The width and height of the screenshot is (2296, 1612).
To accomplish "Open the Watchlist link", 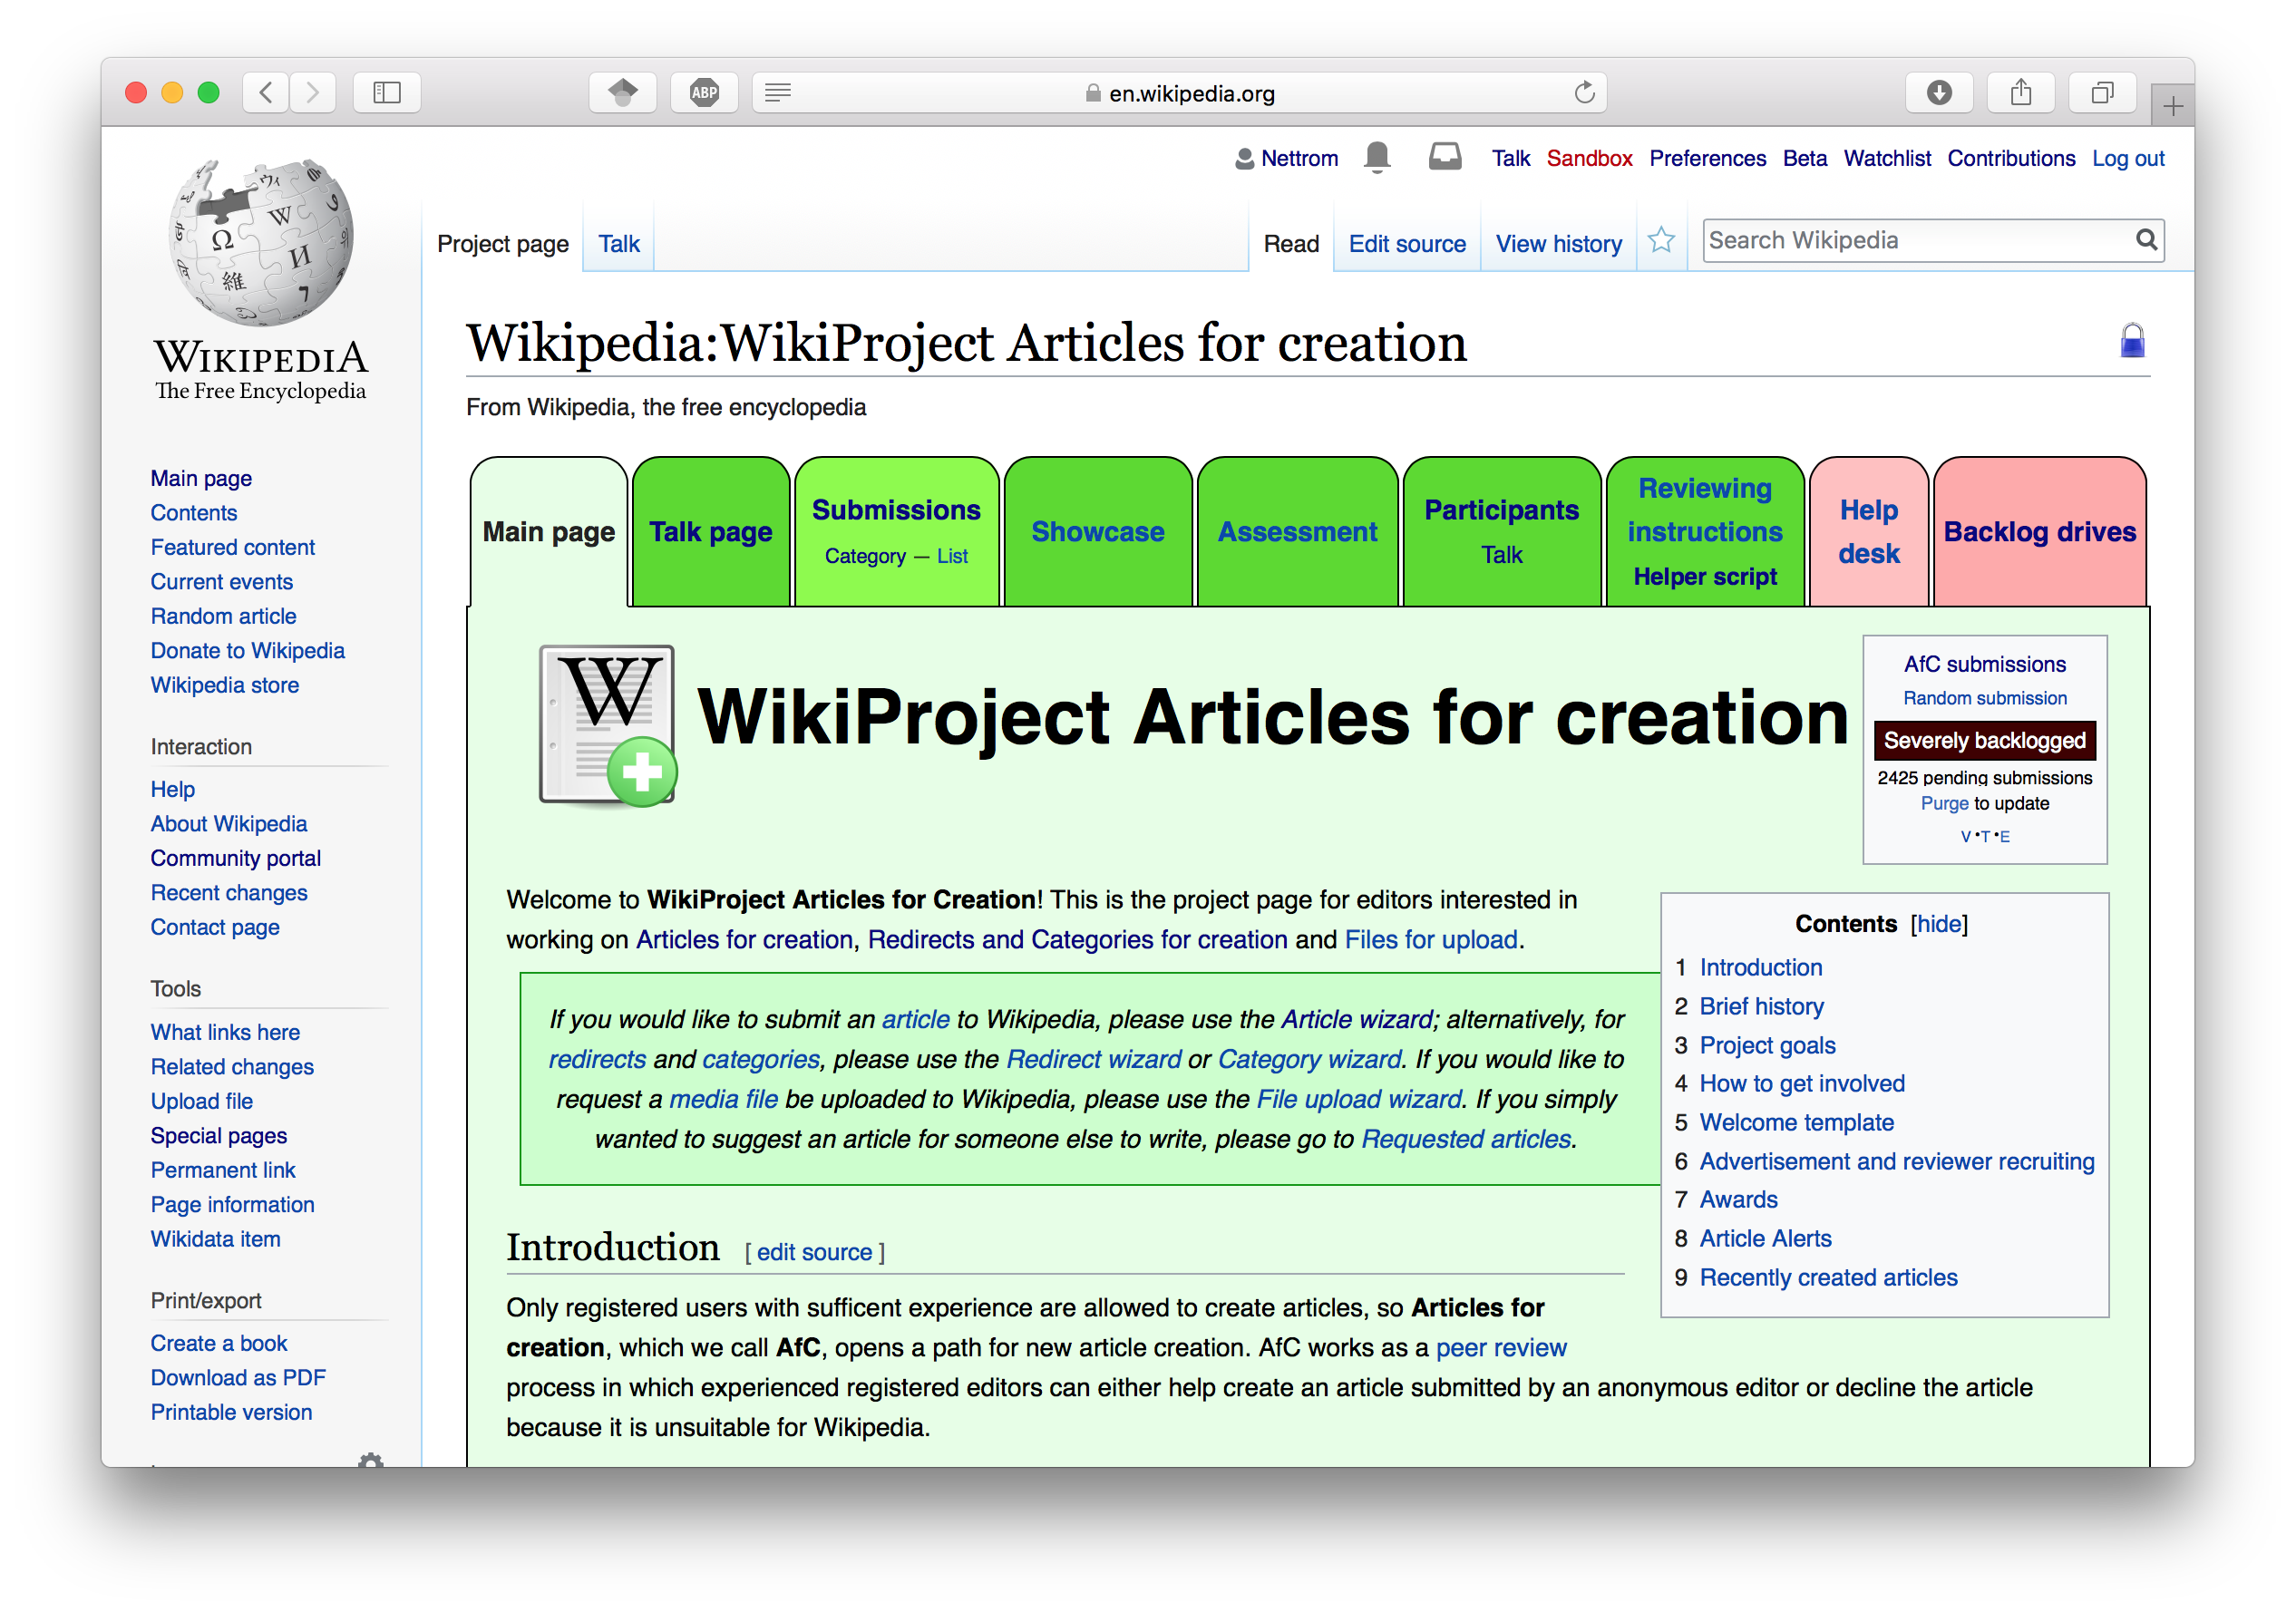I will 1887,158.
